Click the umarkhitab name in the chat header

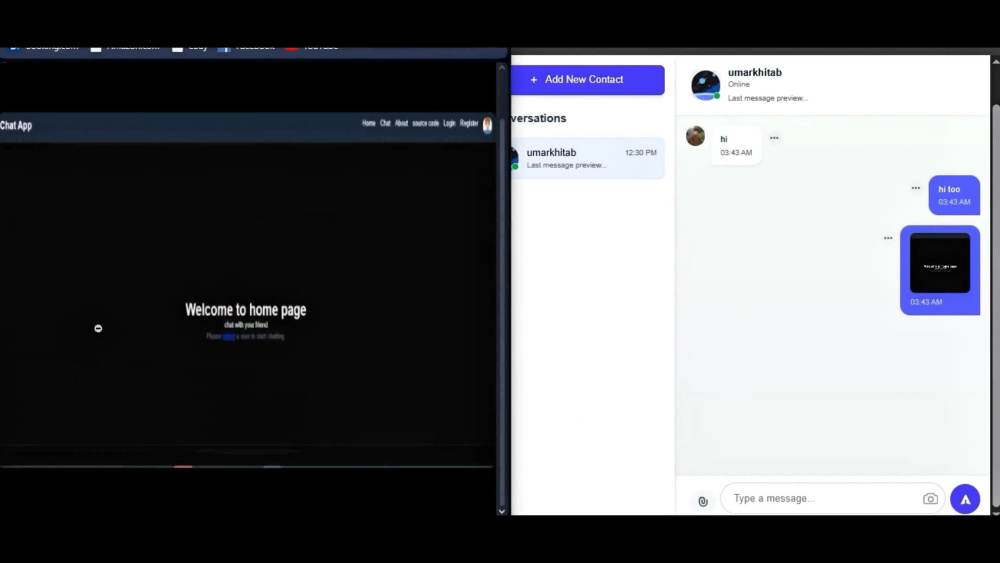pos(754,73)
